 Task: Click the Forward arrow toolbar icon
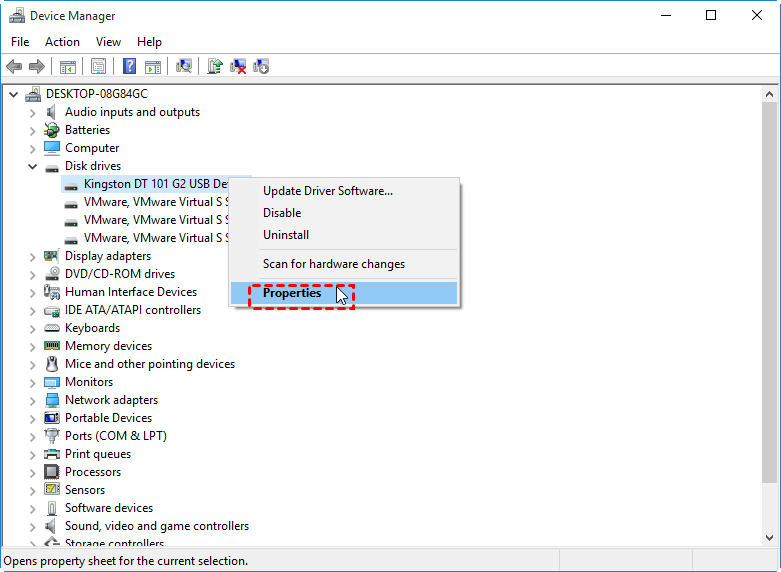click(37, 66)
